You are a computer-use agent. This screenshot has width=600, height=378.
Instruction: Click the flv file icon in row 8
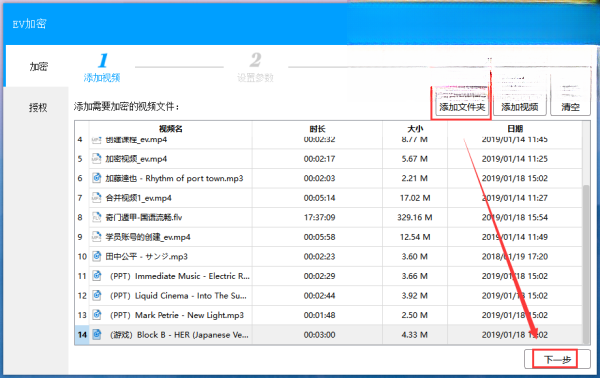[96, 217]
